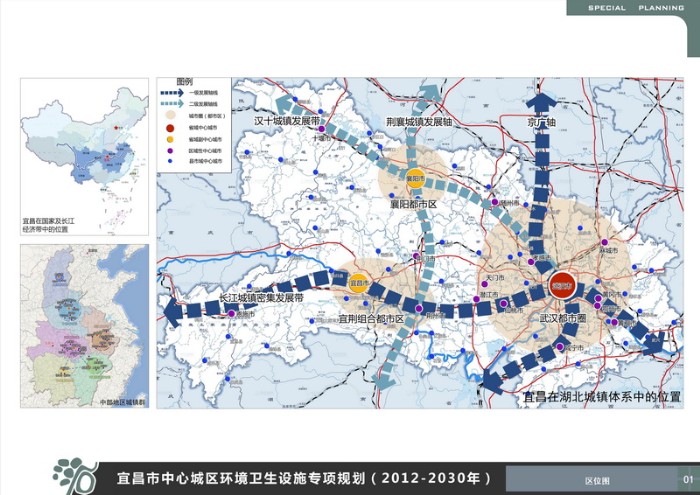Click the SPECIAL PLANNING header banner
This screenshot has width=700, height=495.
[x=634, y=8]
